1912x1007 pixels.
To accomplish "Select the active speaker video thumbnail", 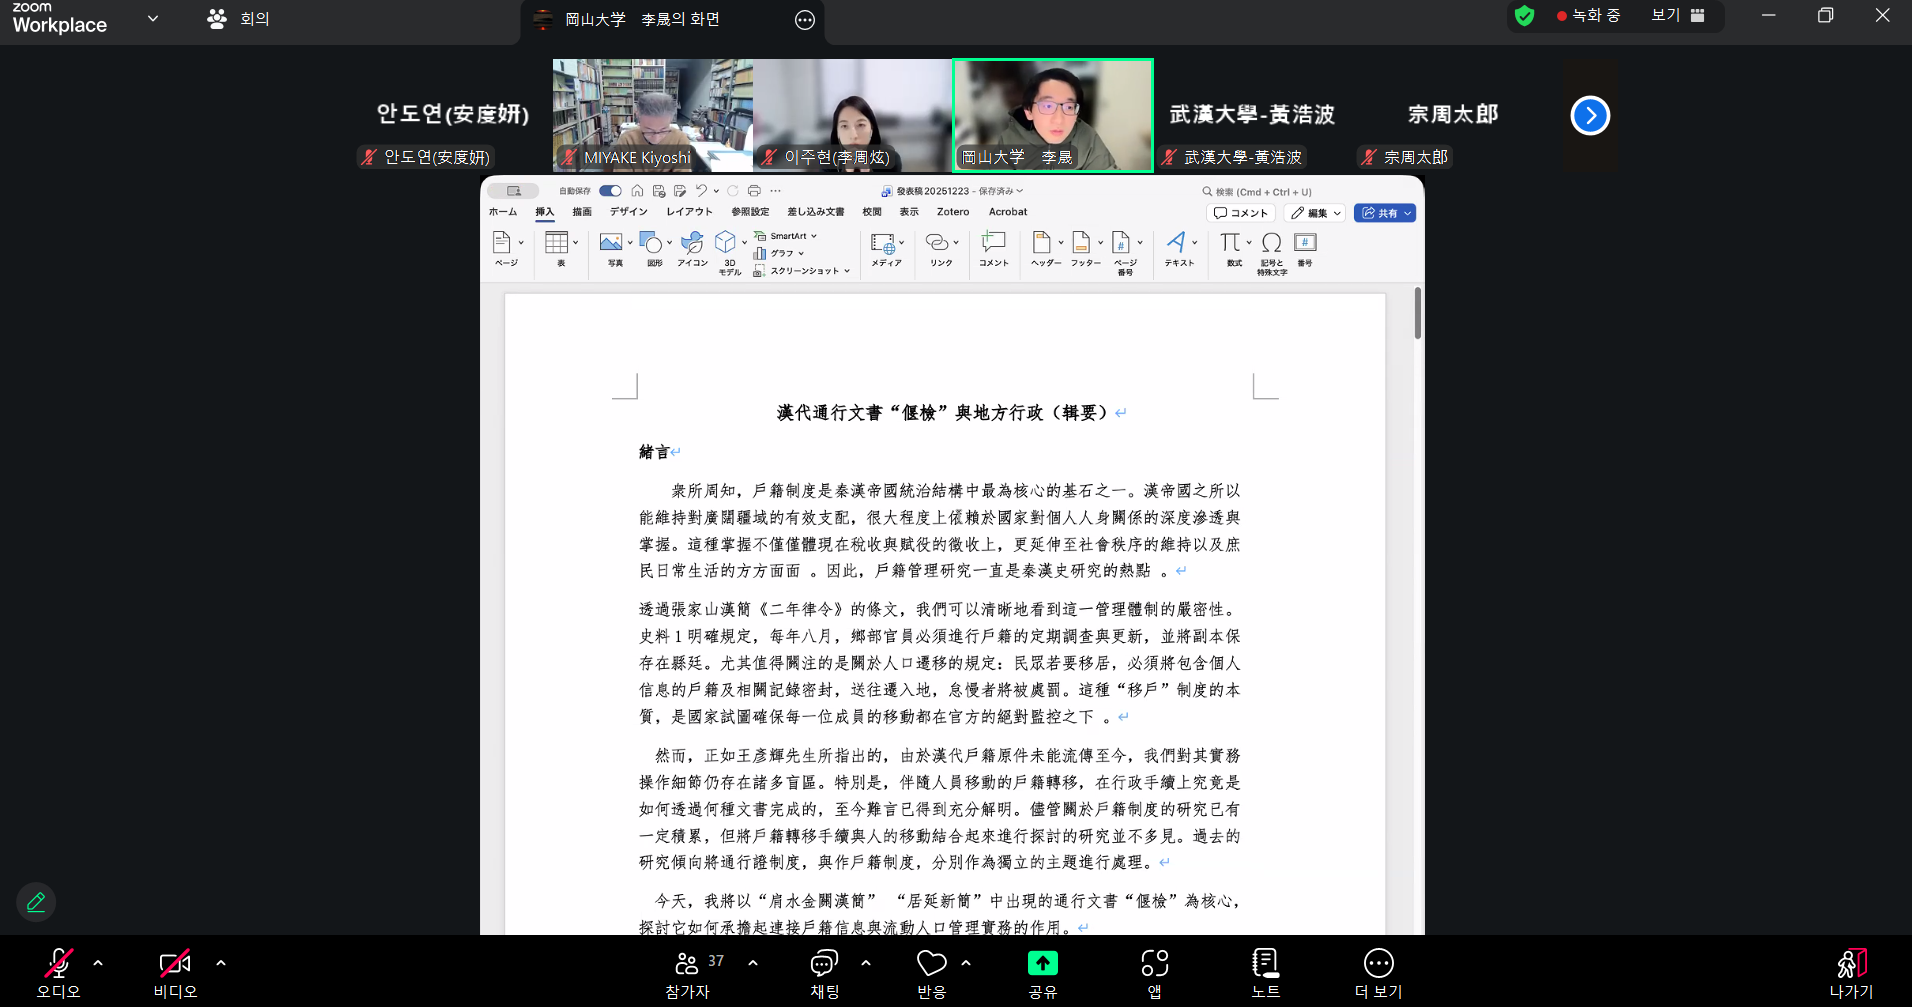I will pos(1052,115).
